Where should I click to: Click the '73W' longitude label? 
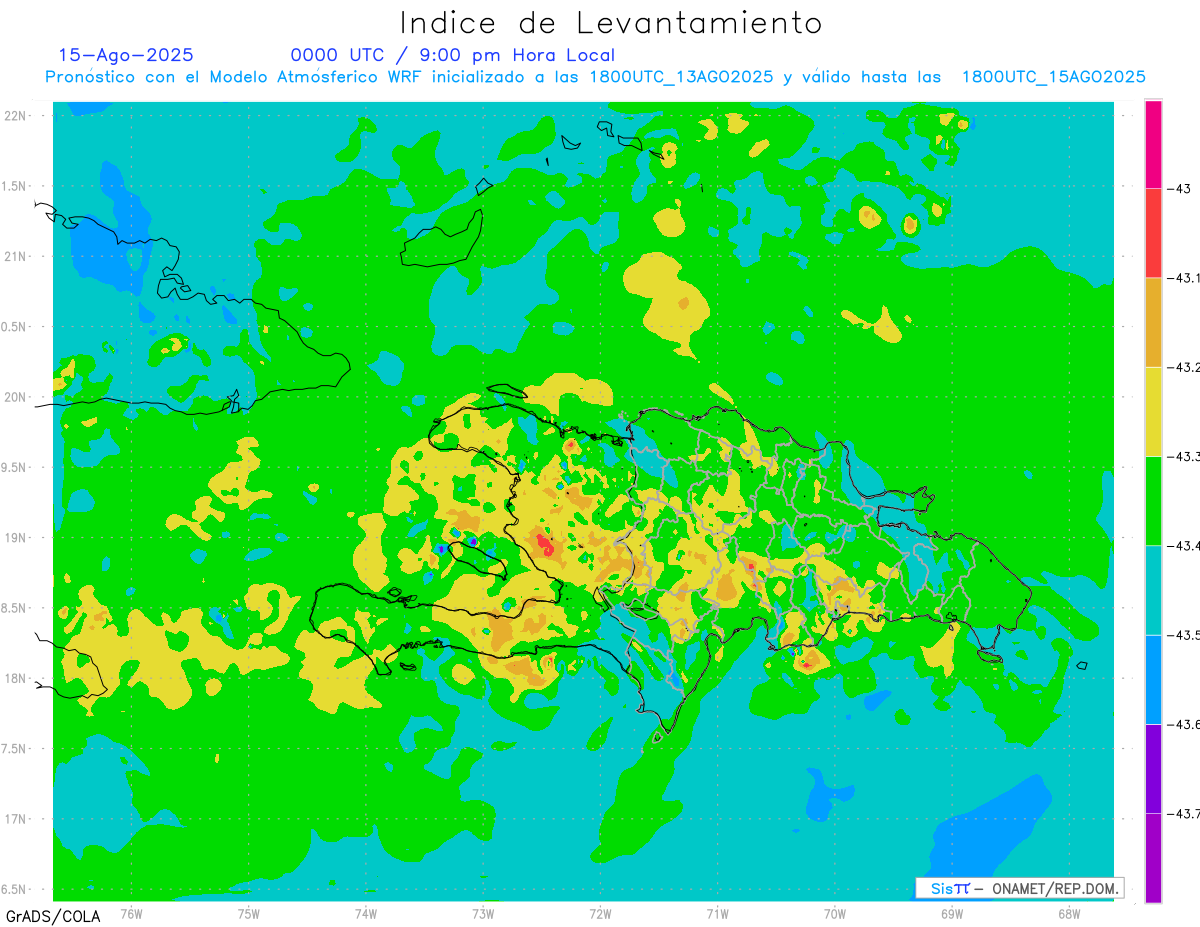pos(483,913)
